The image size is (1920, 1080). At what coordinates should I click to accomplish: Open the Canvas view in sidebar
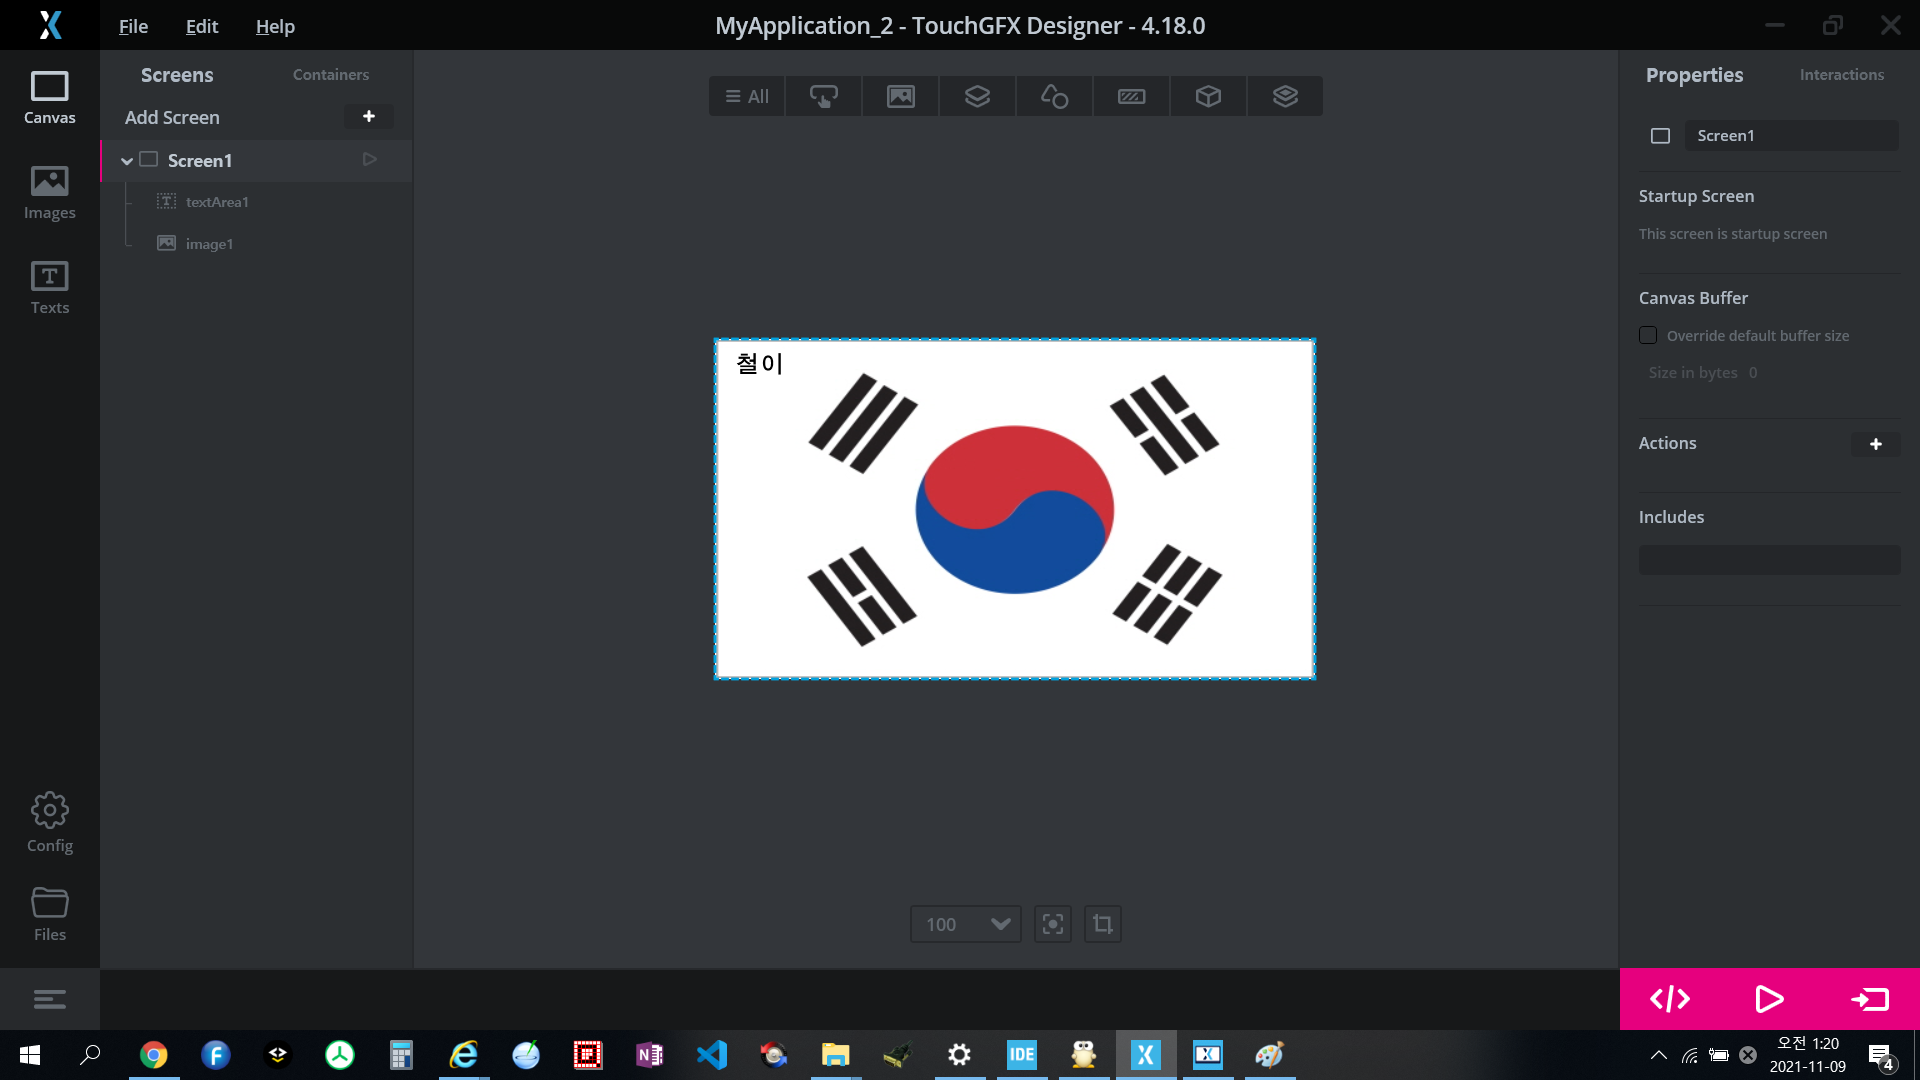pyautogui.click(x=49, y=98)
